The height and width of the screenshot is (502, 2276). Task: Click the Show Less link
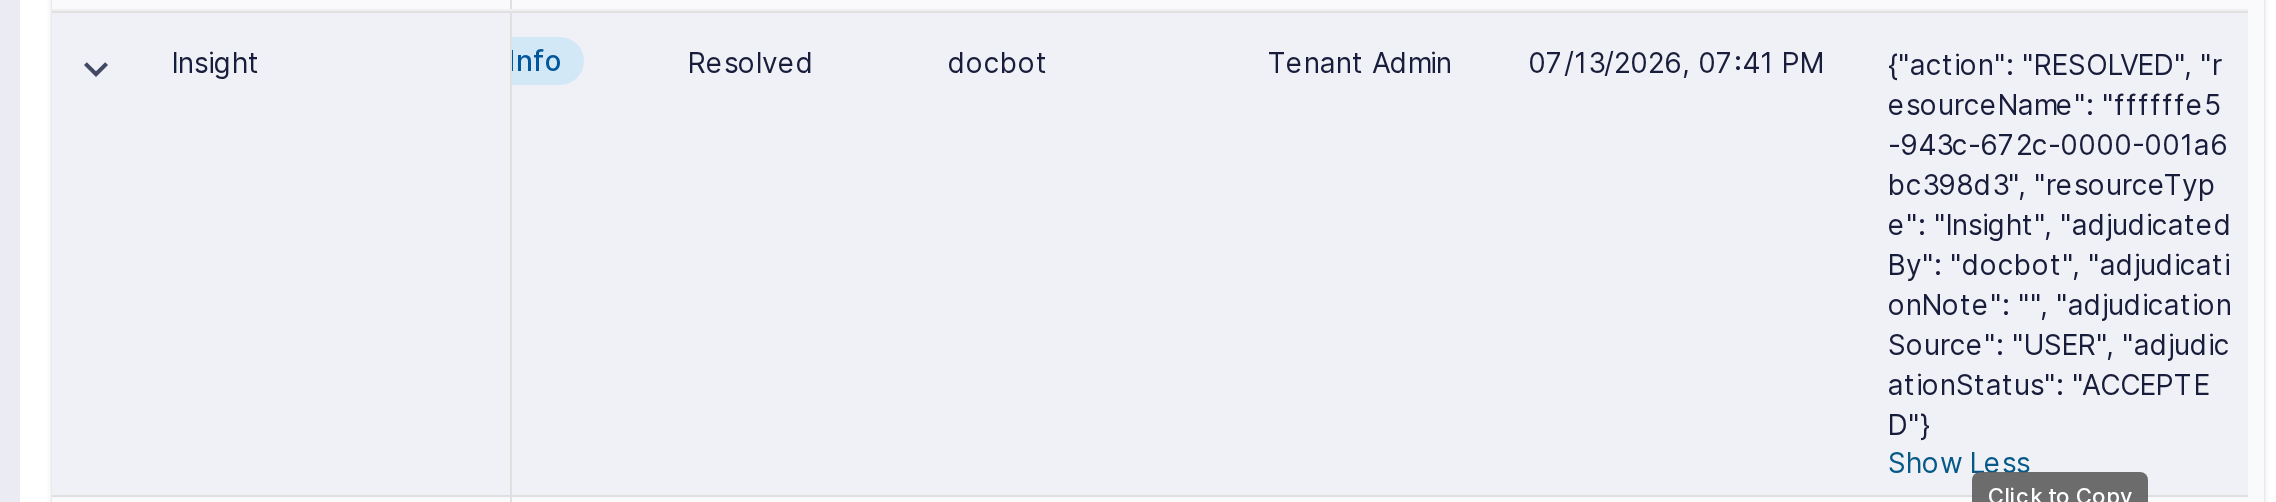click(x=1958, y=463)
